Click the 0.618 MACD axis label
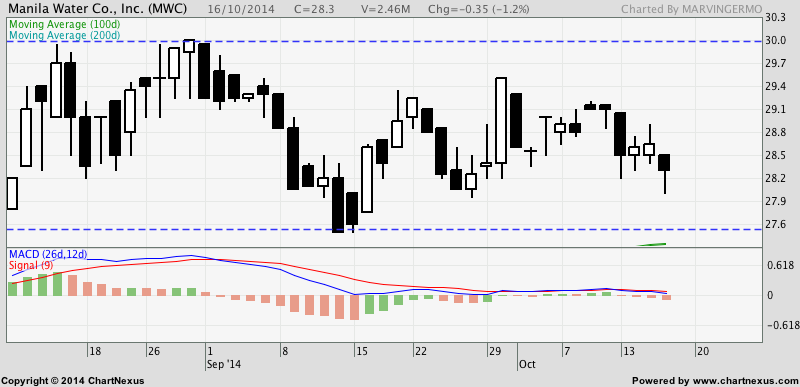 [x=780, y=265]
